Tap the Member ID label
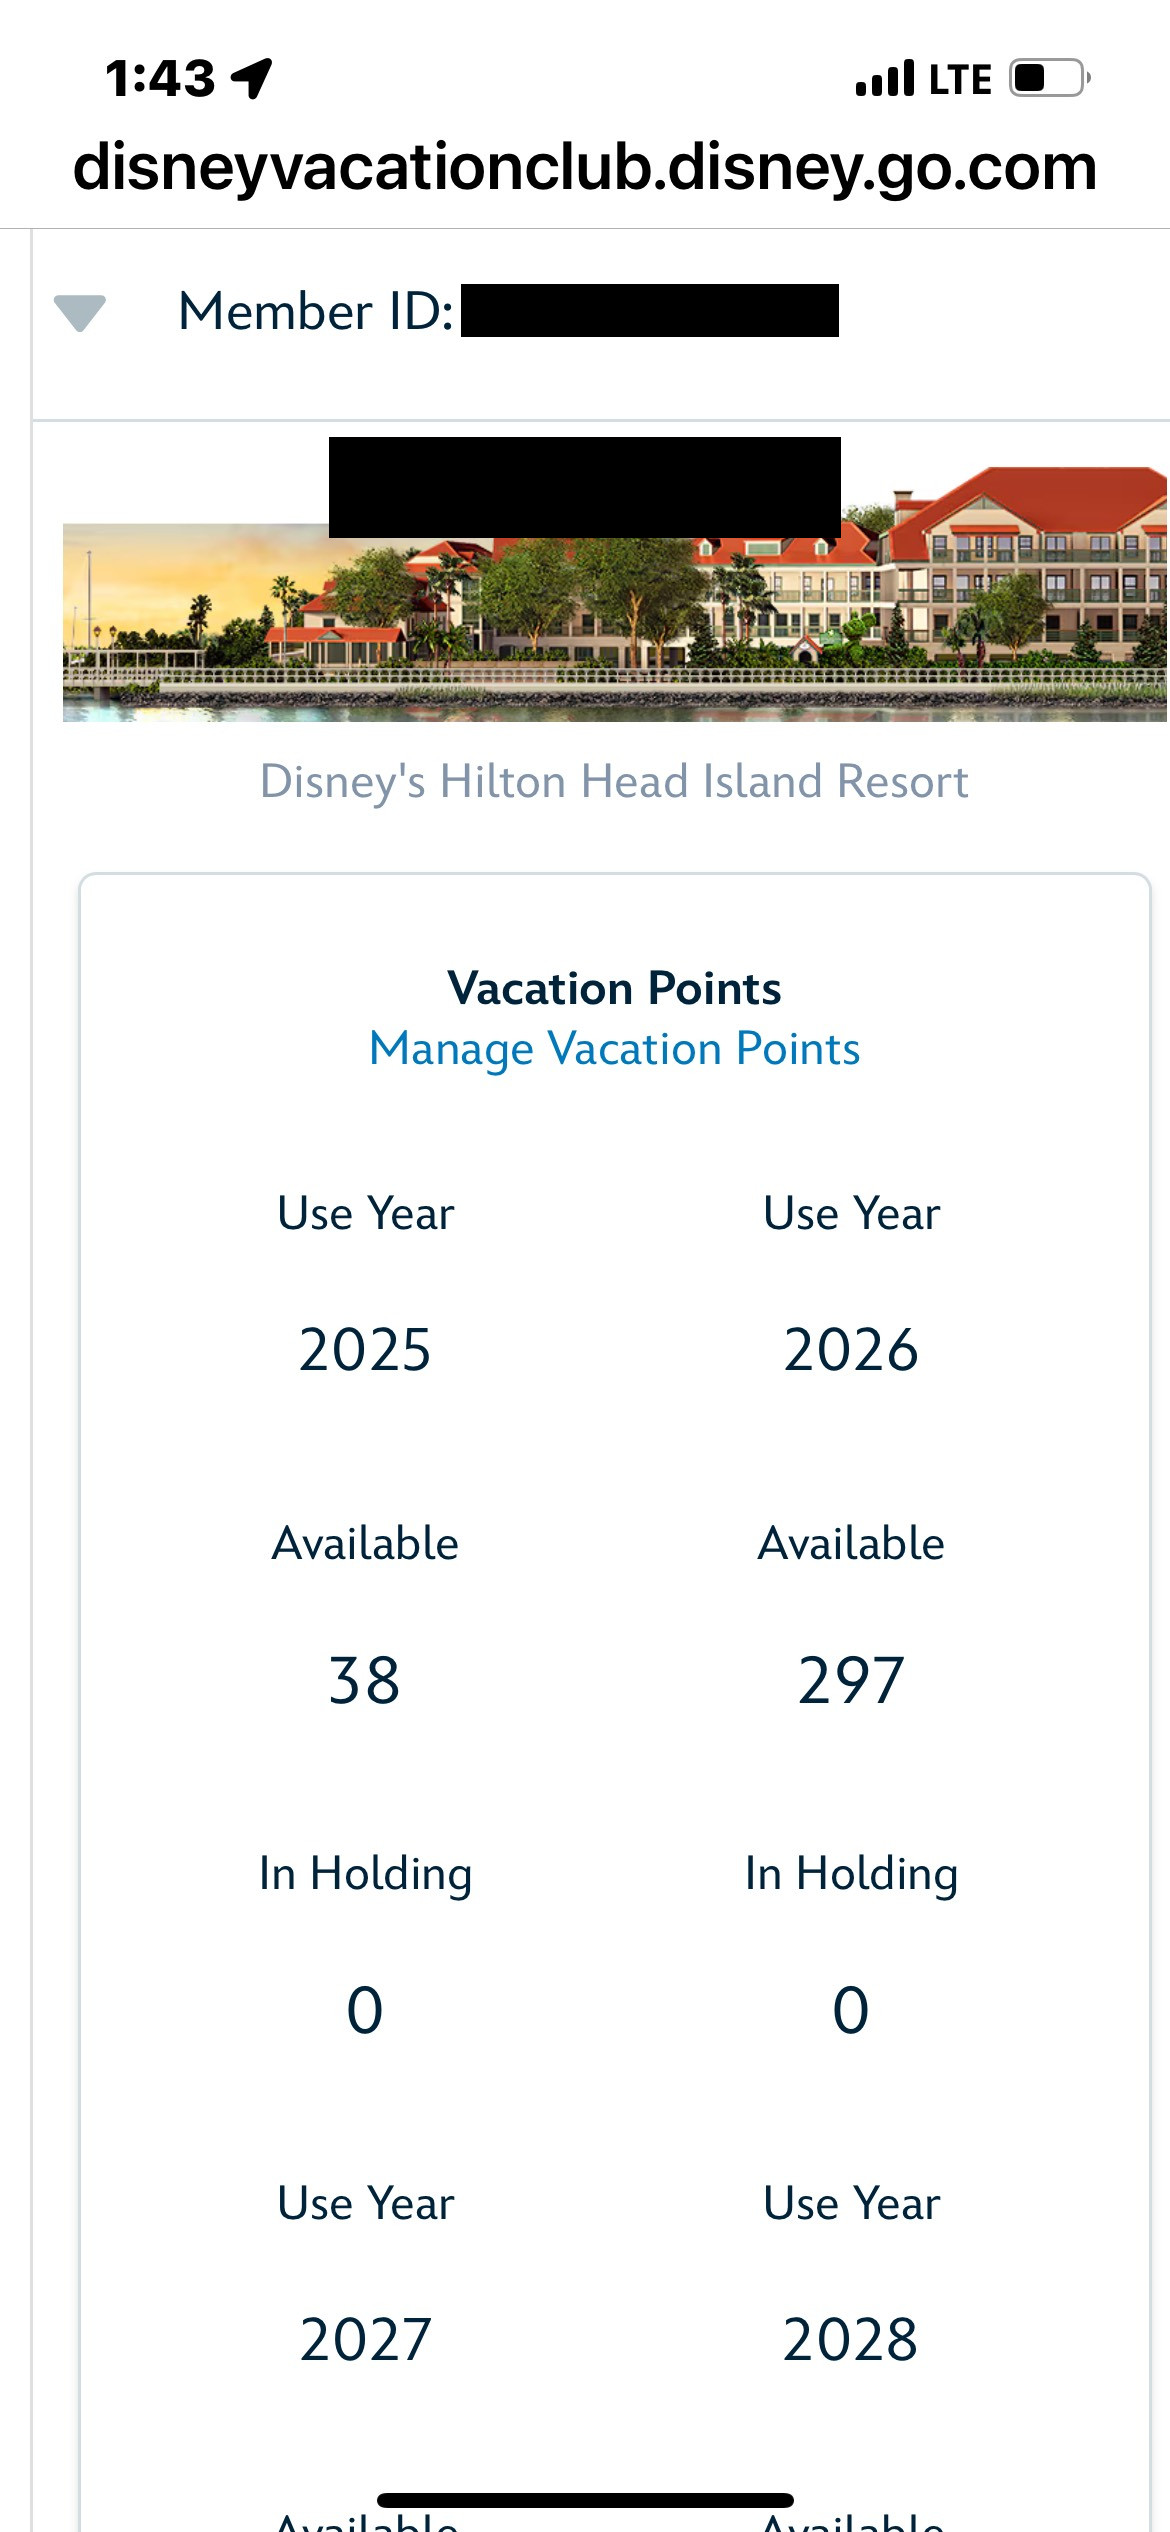Screen dimensions: 1170x2532 316,311
